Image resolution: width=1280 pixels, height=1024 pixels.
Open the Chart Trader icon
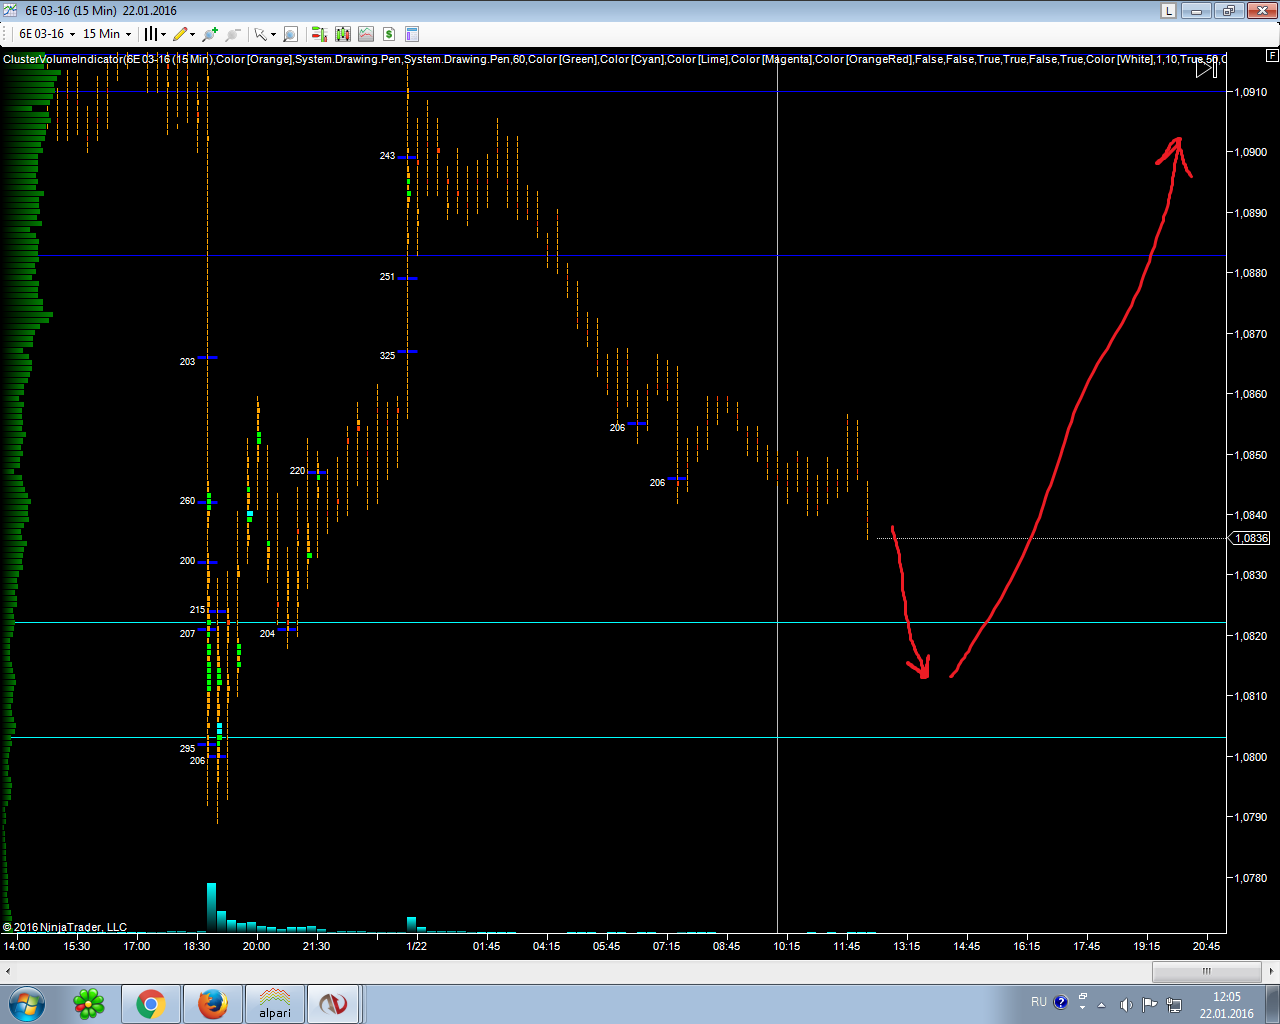coord(319,34)
